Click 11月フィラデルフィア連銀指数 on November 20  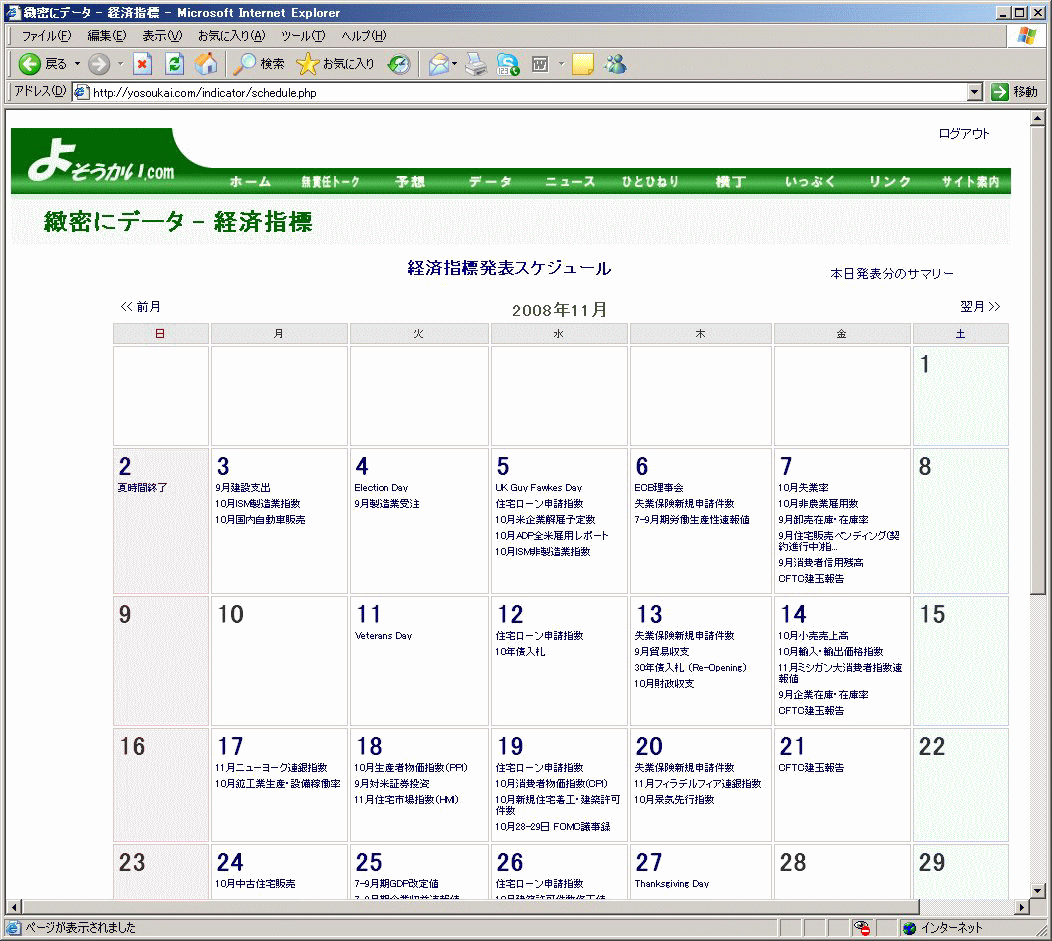pyautogui.click(x=698, y=784)
